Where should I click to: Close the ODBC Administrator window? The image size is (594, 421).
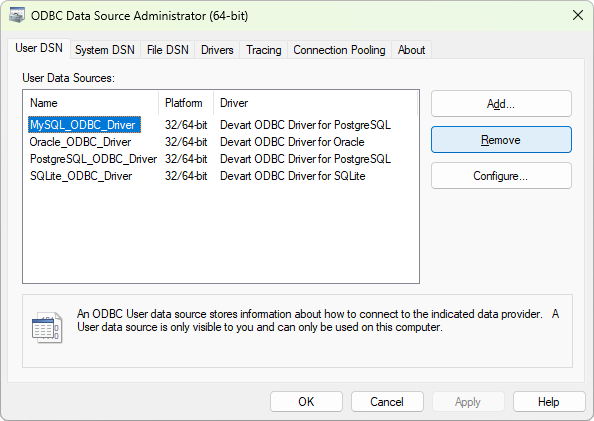(578, 16)
